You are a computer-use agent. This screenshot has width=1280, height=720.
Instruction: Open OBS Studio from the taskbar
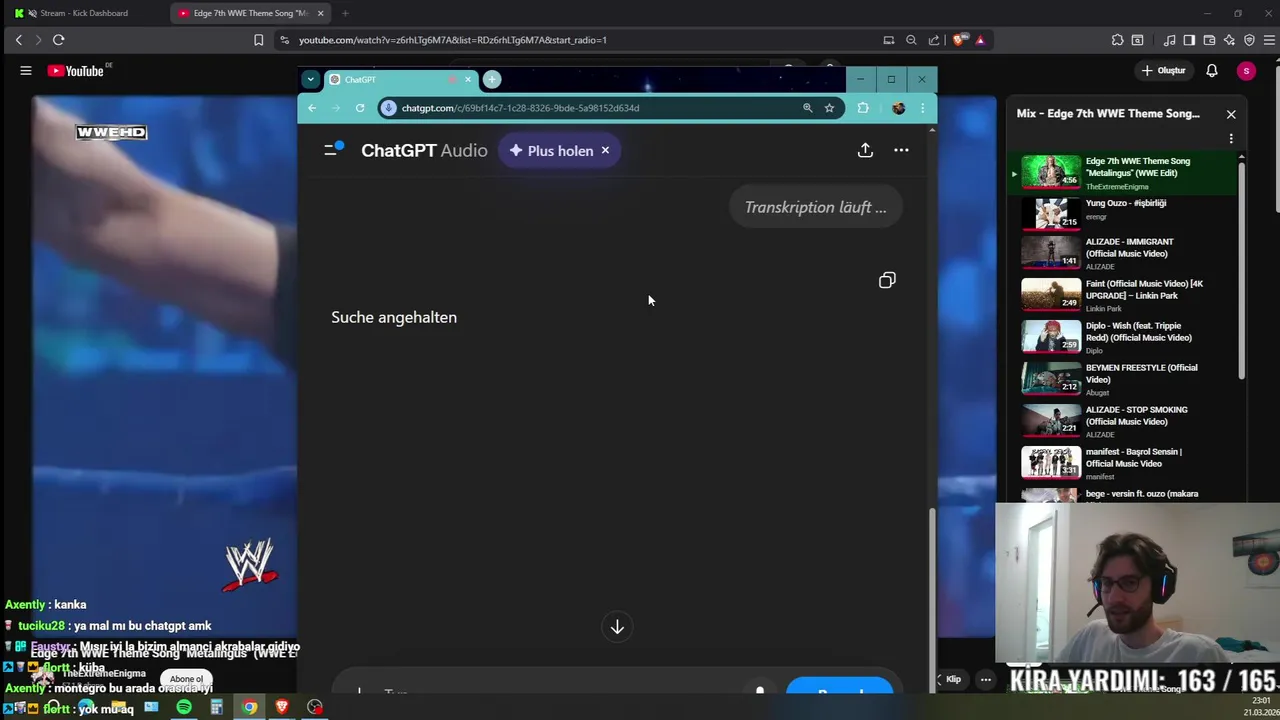[x=315, y=708]
